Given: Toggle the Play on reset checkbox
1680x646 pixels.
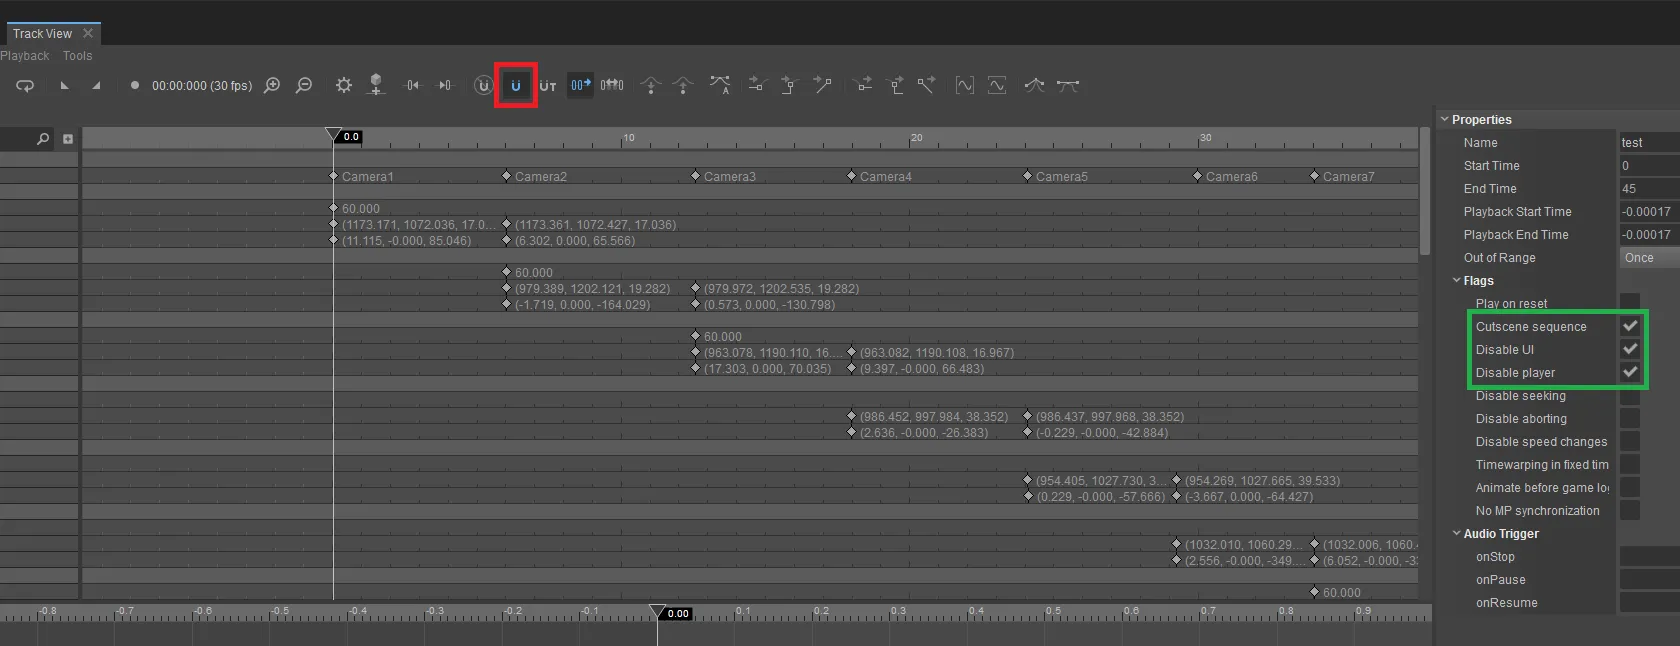Looking at the screenshot, I should [1630, 303].
